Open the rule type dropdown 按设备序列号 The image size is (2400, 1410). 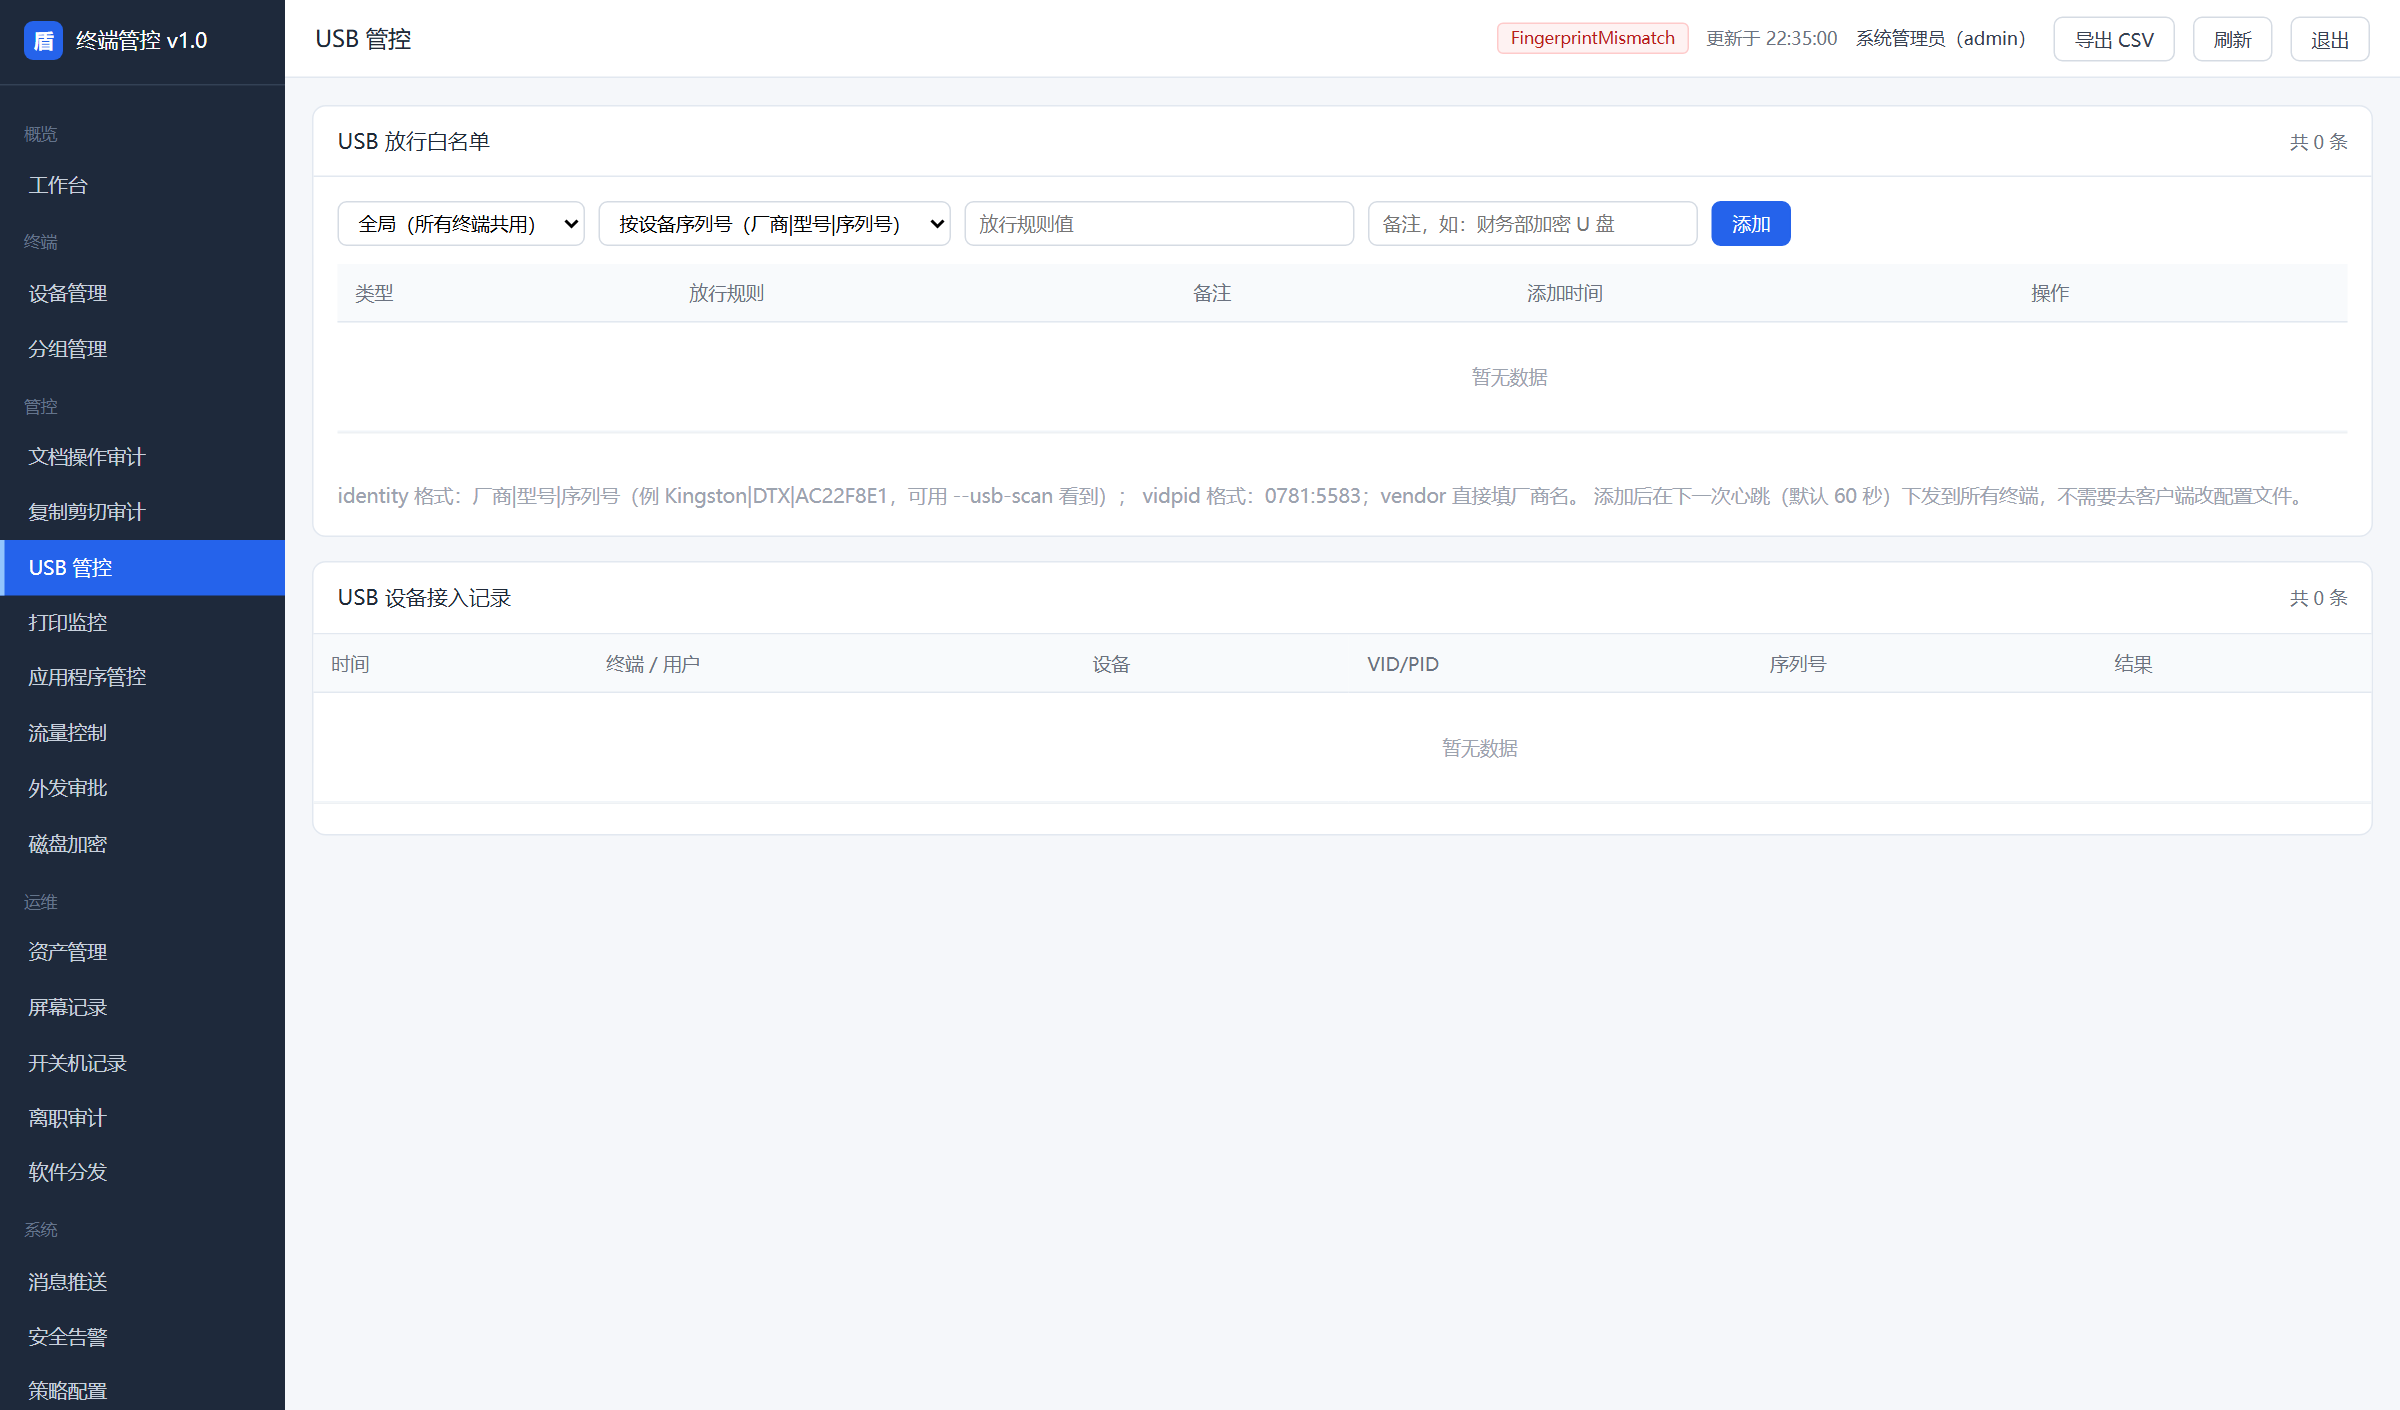[774, 224]
